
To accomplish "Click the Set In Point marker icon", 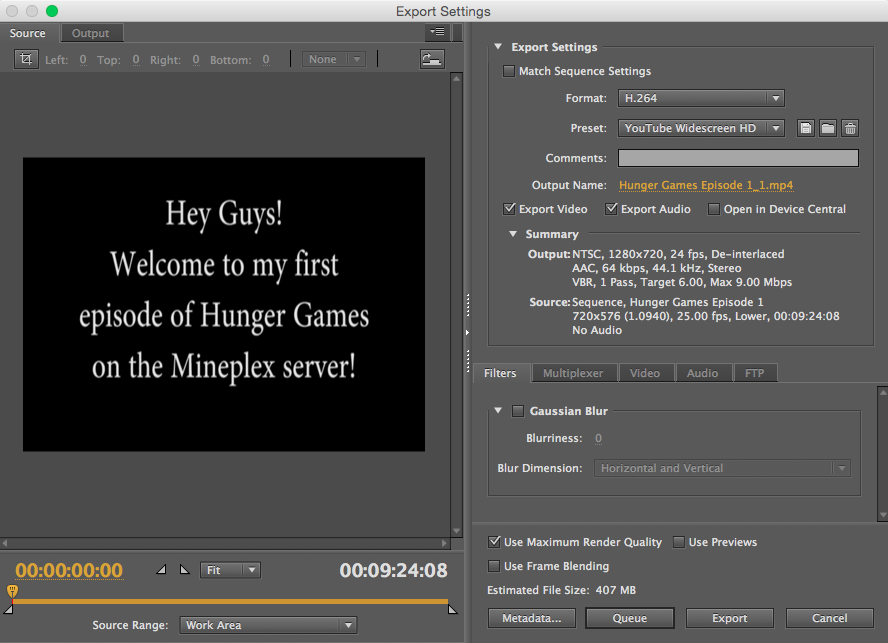I will pyautogui.click(x=161, y=569).
